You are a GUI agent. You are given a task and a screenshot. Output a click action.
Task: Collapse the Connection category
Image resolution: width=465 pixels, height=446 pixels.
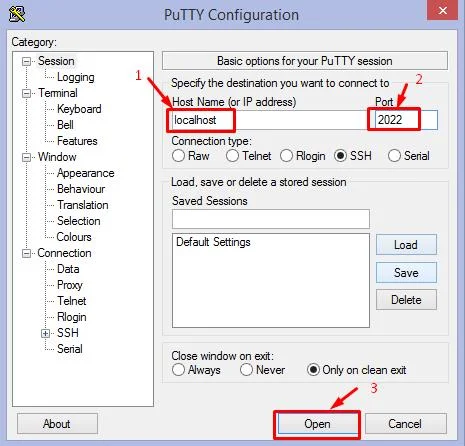[26, 253]
